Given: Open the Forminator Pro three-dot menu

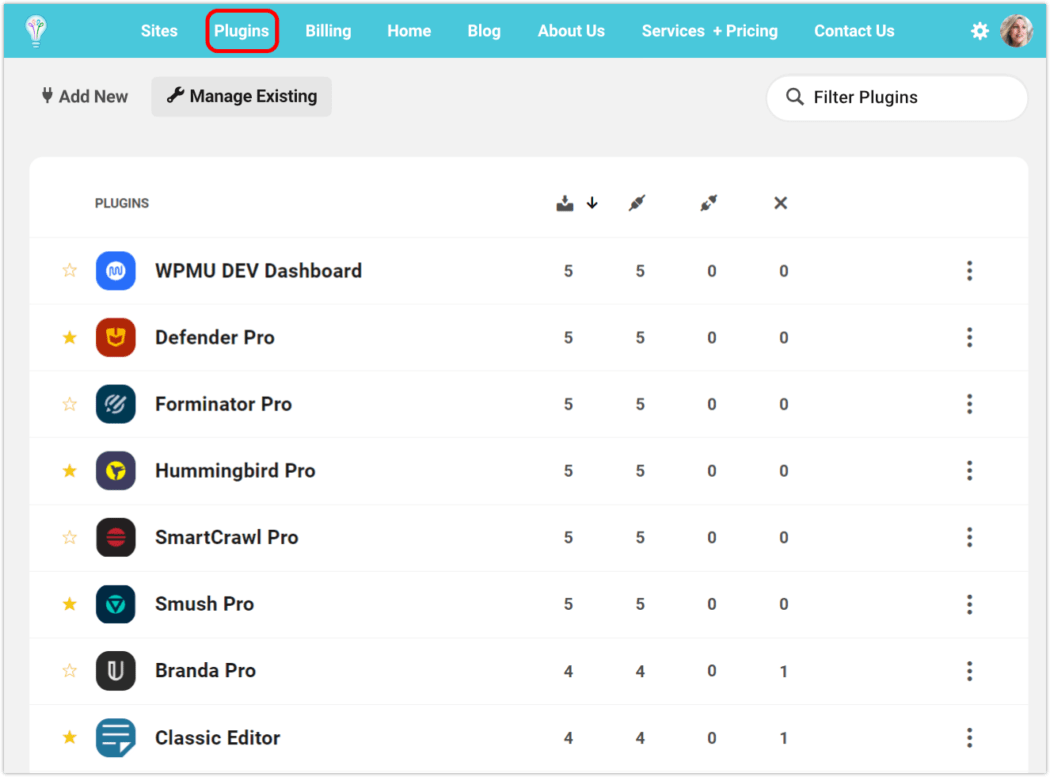Looking at the screenshot, I should click(969, 404).
